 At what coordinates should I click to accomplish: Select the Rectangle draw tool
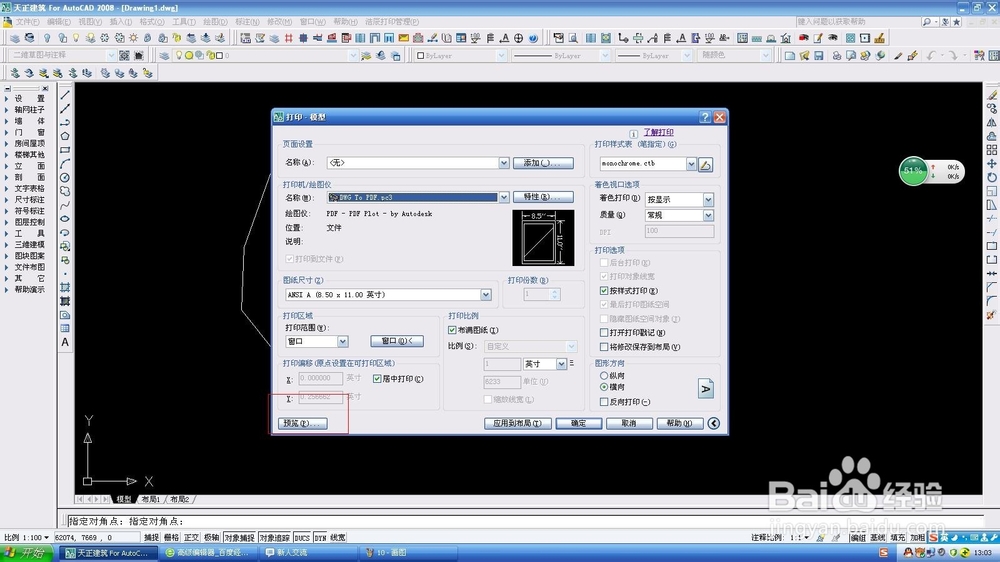tap(65, 150)
